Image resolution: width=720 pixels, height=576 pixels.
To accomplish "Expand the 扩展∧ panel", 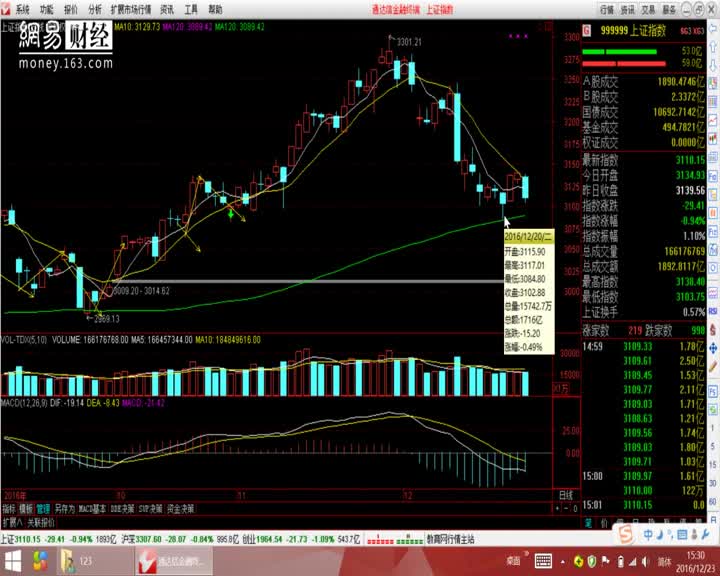I will point(12,522).
